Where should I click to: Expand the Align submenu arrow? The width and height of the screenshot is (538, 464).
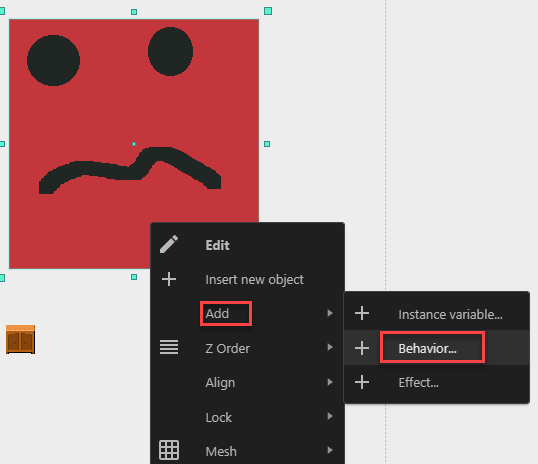(330, 382)
